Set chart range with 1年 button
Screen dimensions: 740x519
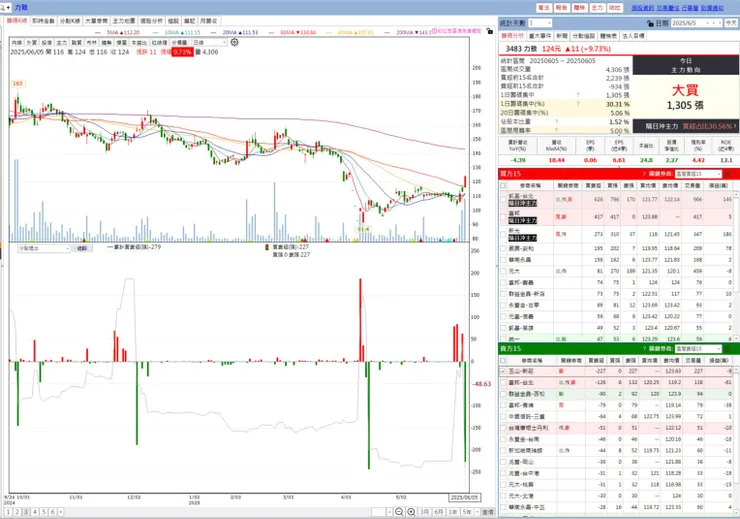(453, 512)
